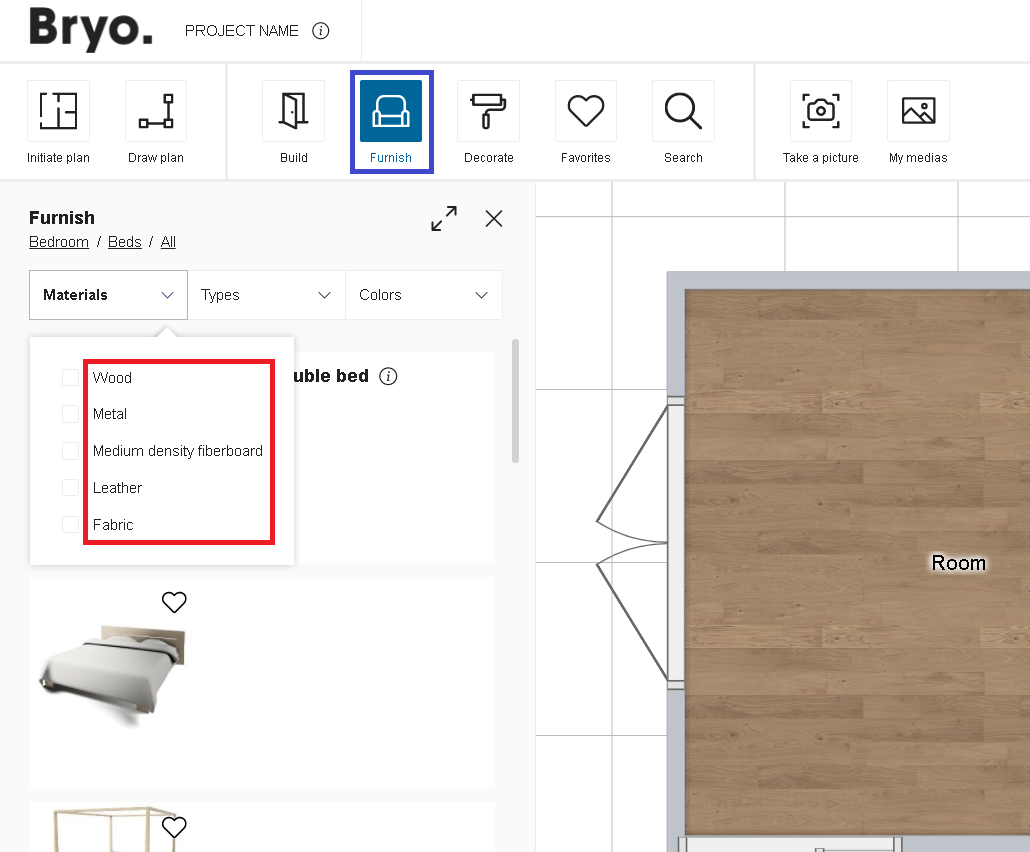This screenshot has width=1030, height=852.
Task: Go to Bedroom breadcrumb link
Action: coord(59,242)
